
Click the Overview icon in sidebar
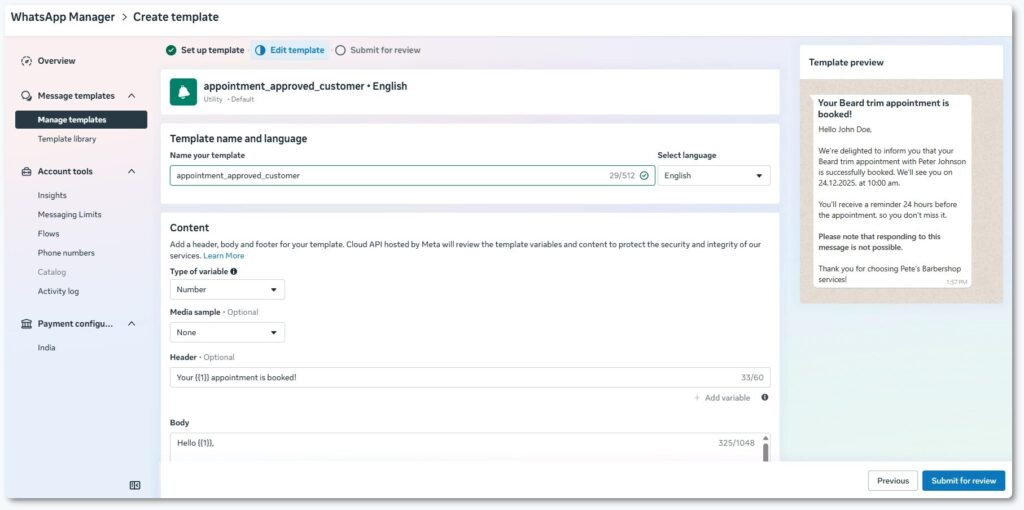point(27,61)
